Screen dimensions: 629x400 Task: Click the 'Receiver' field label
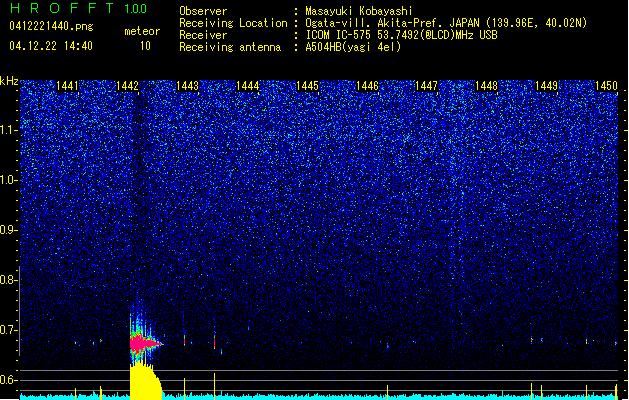(x=203, y=35)
